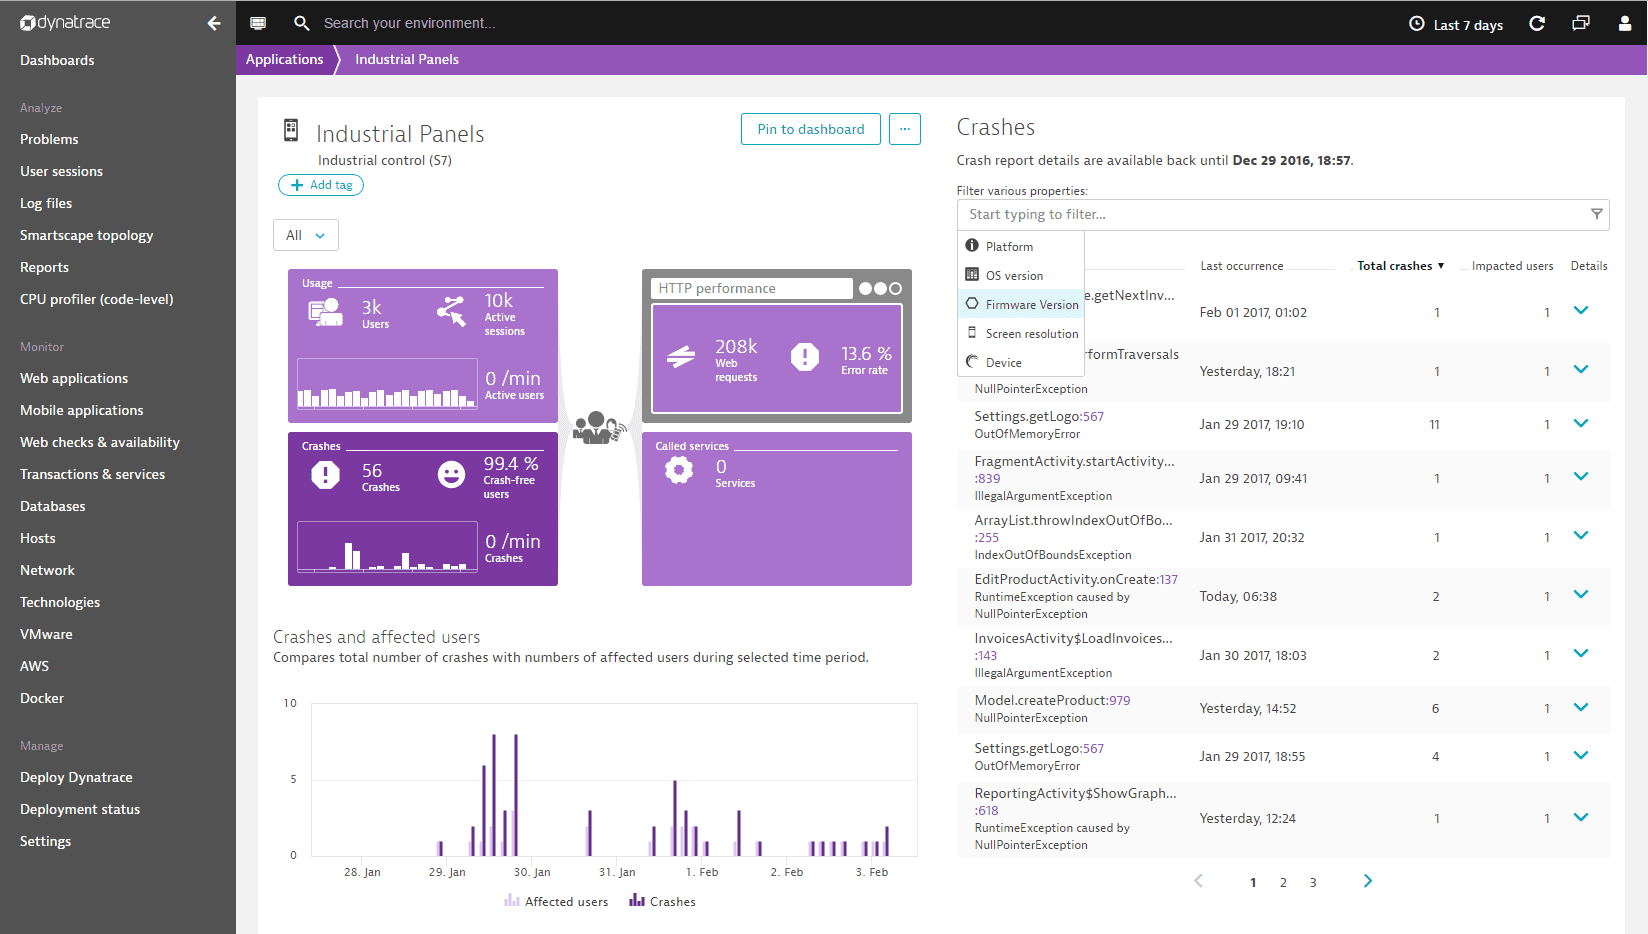This screenshot has width=1648, height=934.
Task: Open Dashboards in sidebar
Action: [x=57, y=60]
